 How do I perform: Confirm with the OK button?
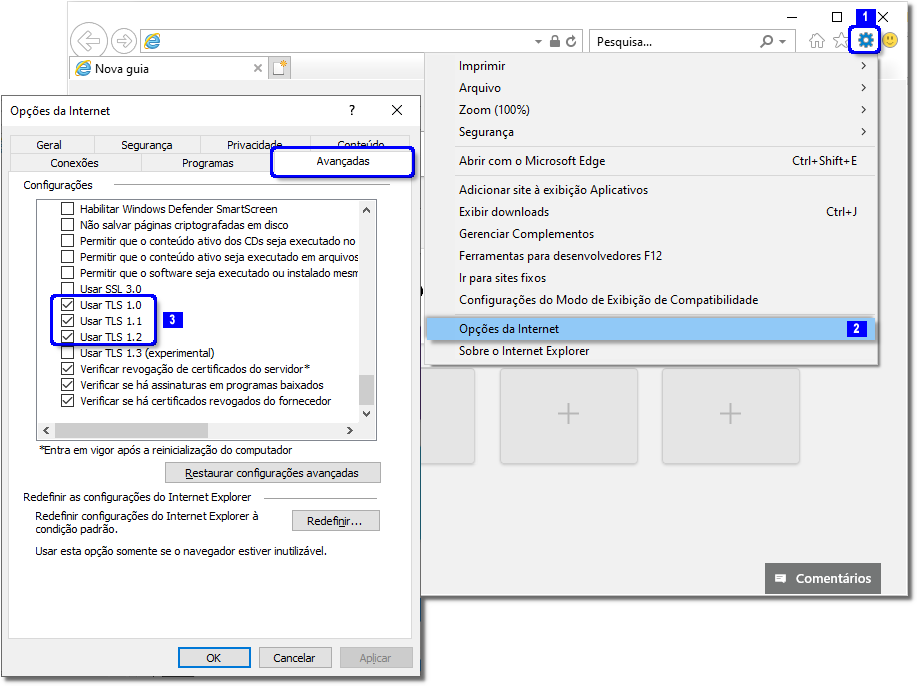(x=214, y=657)
